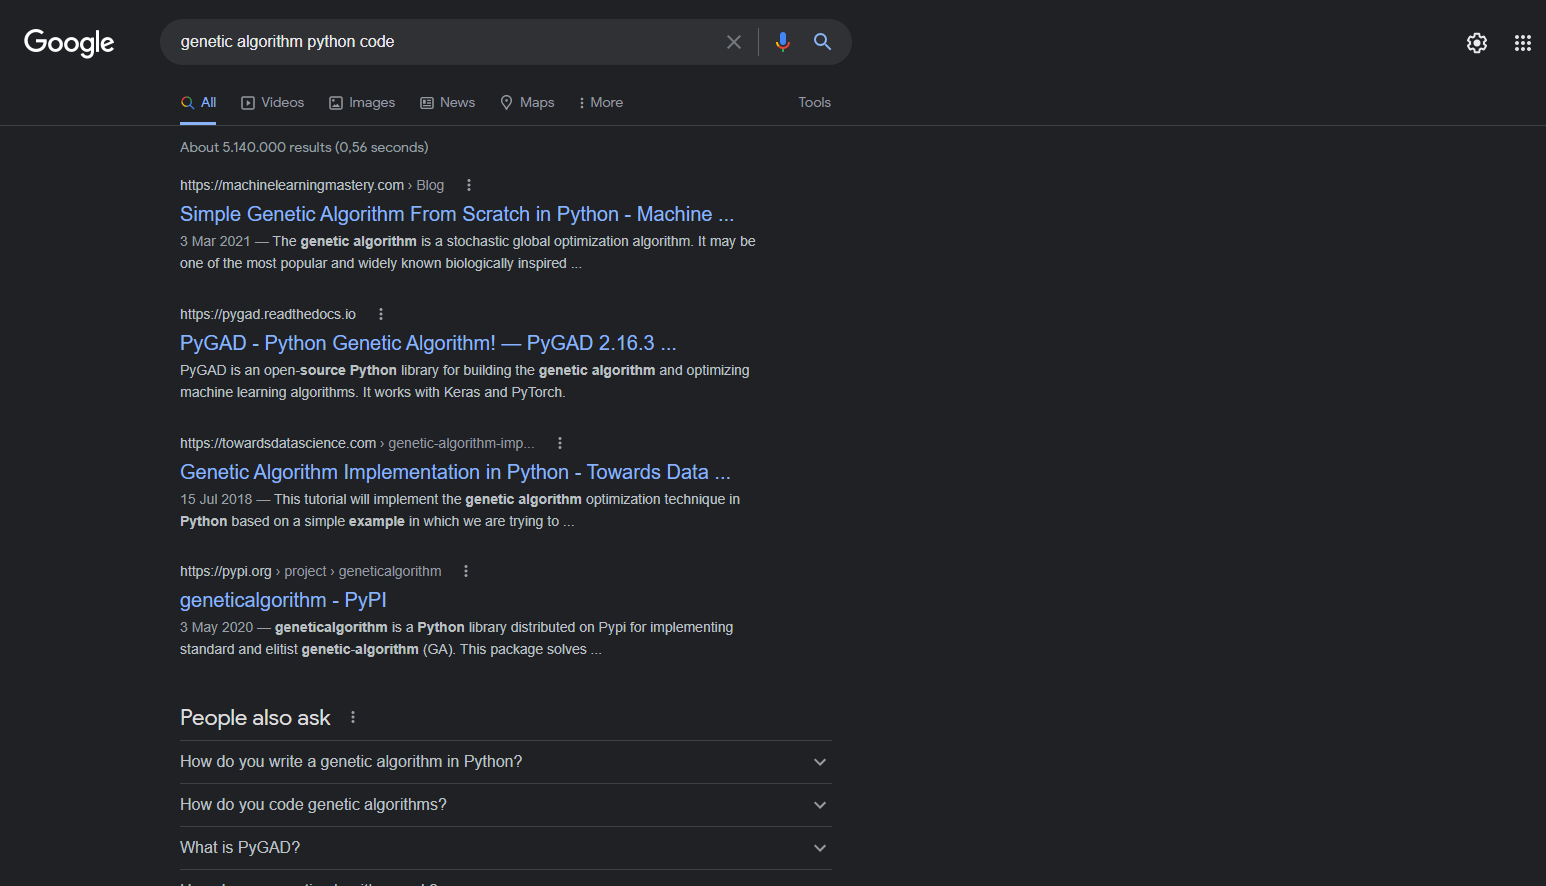Screen dimensions: 1546x886
Task: Open the Tools button
Action: (x=814, y=103)
